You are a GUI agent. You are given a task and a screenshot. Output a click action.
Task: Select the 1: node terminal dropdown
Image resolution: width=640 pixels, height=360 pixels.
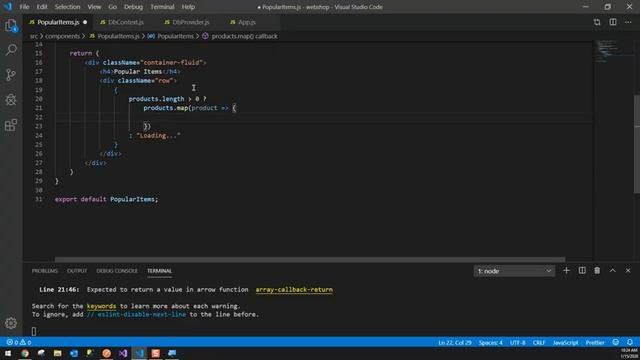pyautogui.click(x=514, y=271)
